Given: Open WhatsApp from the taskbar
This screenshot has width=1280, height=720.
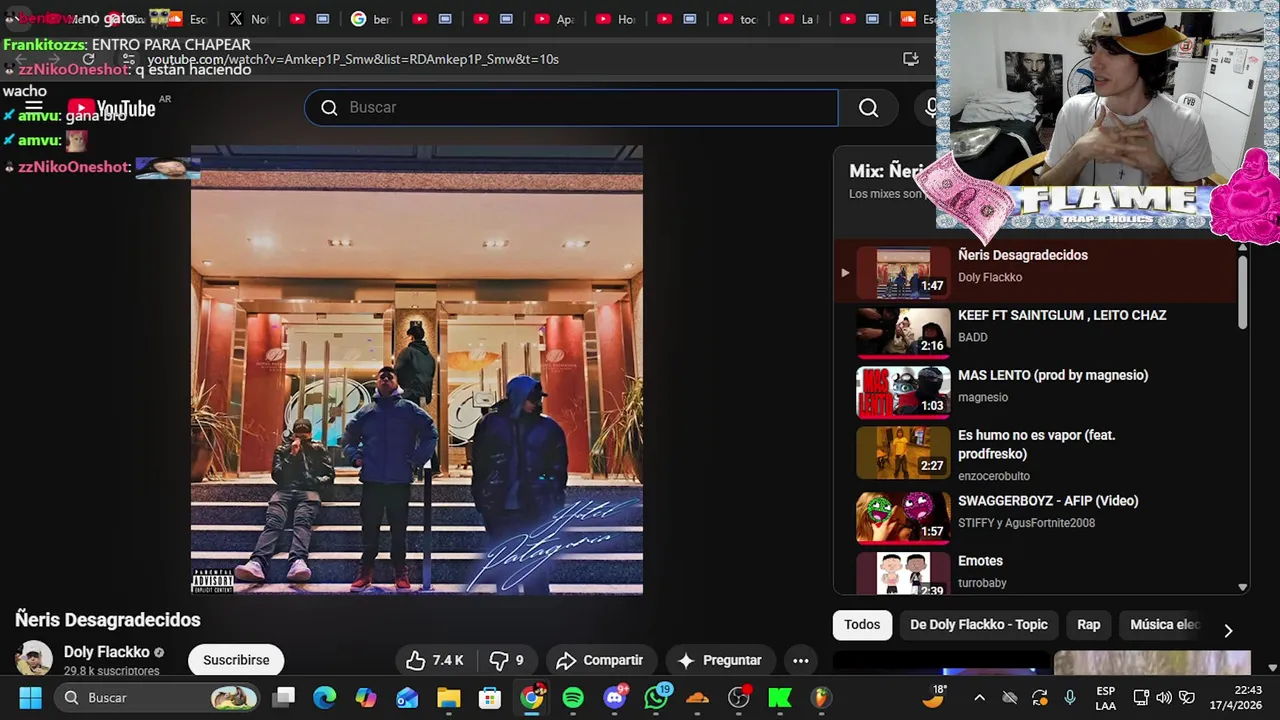Looking at the screenshot, I should coord(656,698).
